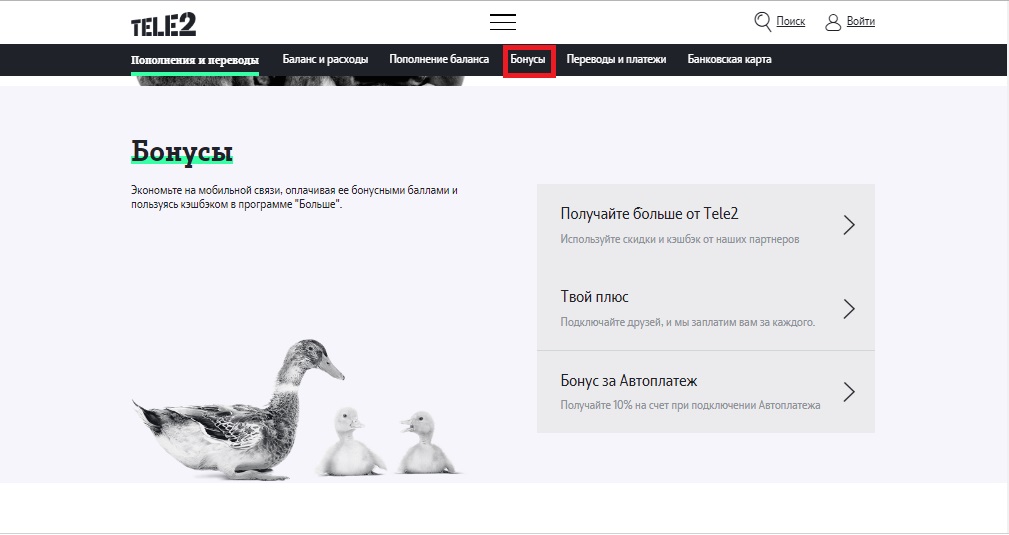Click the search magnifier icon
1009x535 pixels.
(762, 21)
